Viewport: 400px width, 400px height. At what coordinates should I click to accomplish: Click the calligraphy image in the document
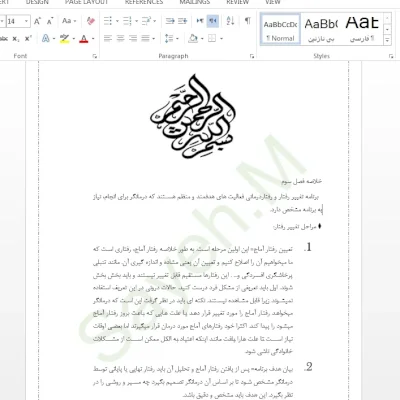click(193, 117)
